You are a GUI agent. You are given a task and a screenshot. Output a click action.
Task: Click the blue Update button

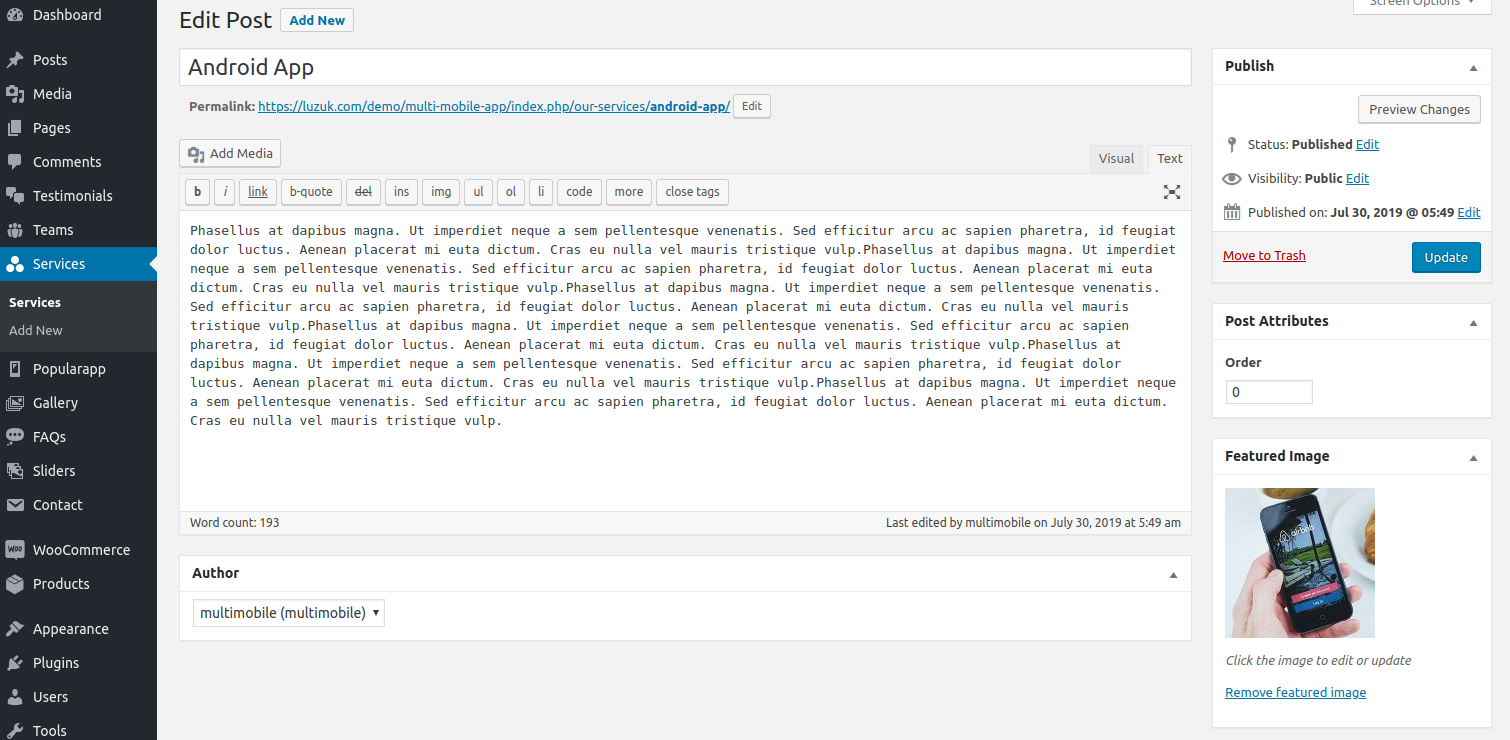tap(1446, 257)
